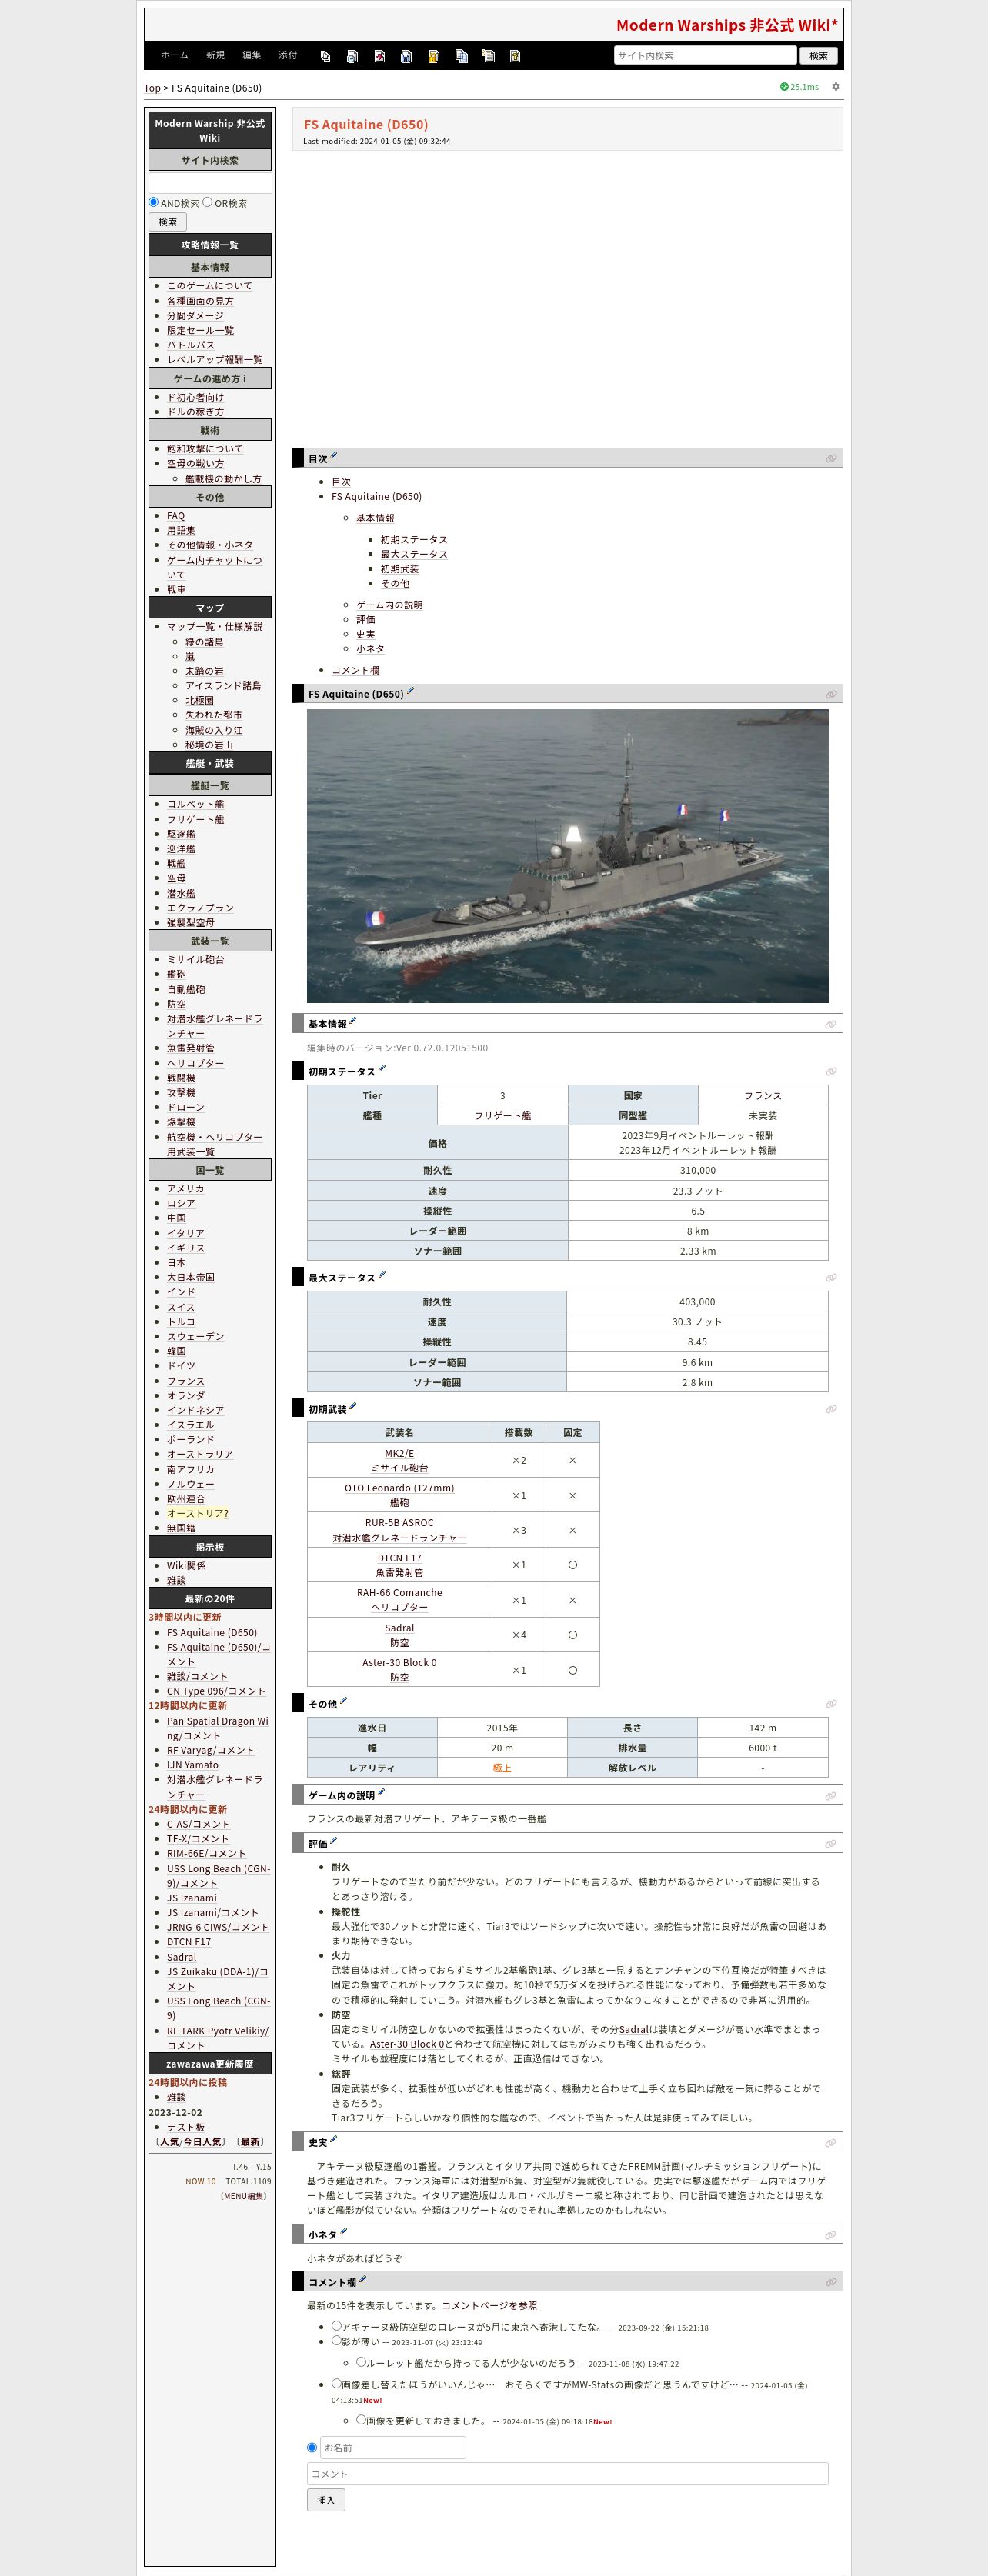988x2576 pixels.
Task: Click the pencil icon next to 基本情報 heading
Action: tap(353, 1021)
